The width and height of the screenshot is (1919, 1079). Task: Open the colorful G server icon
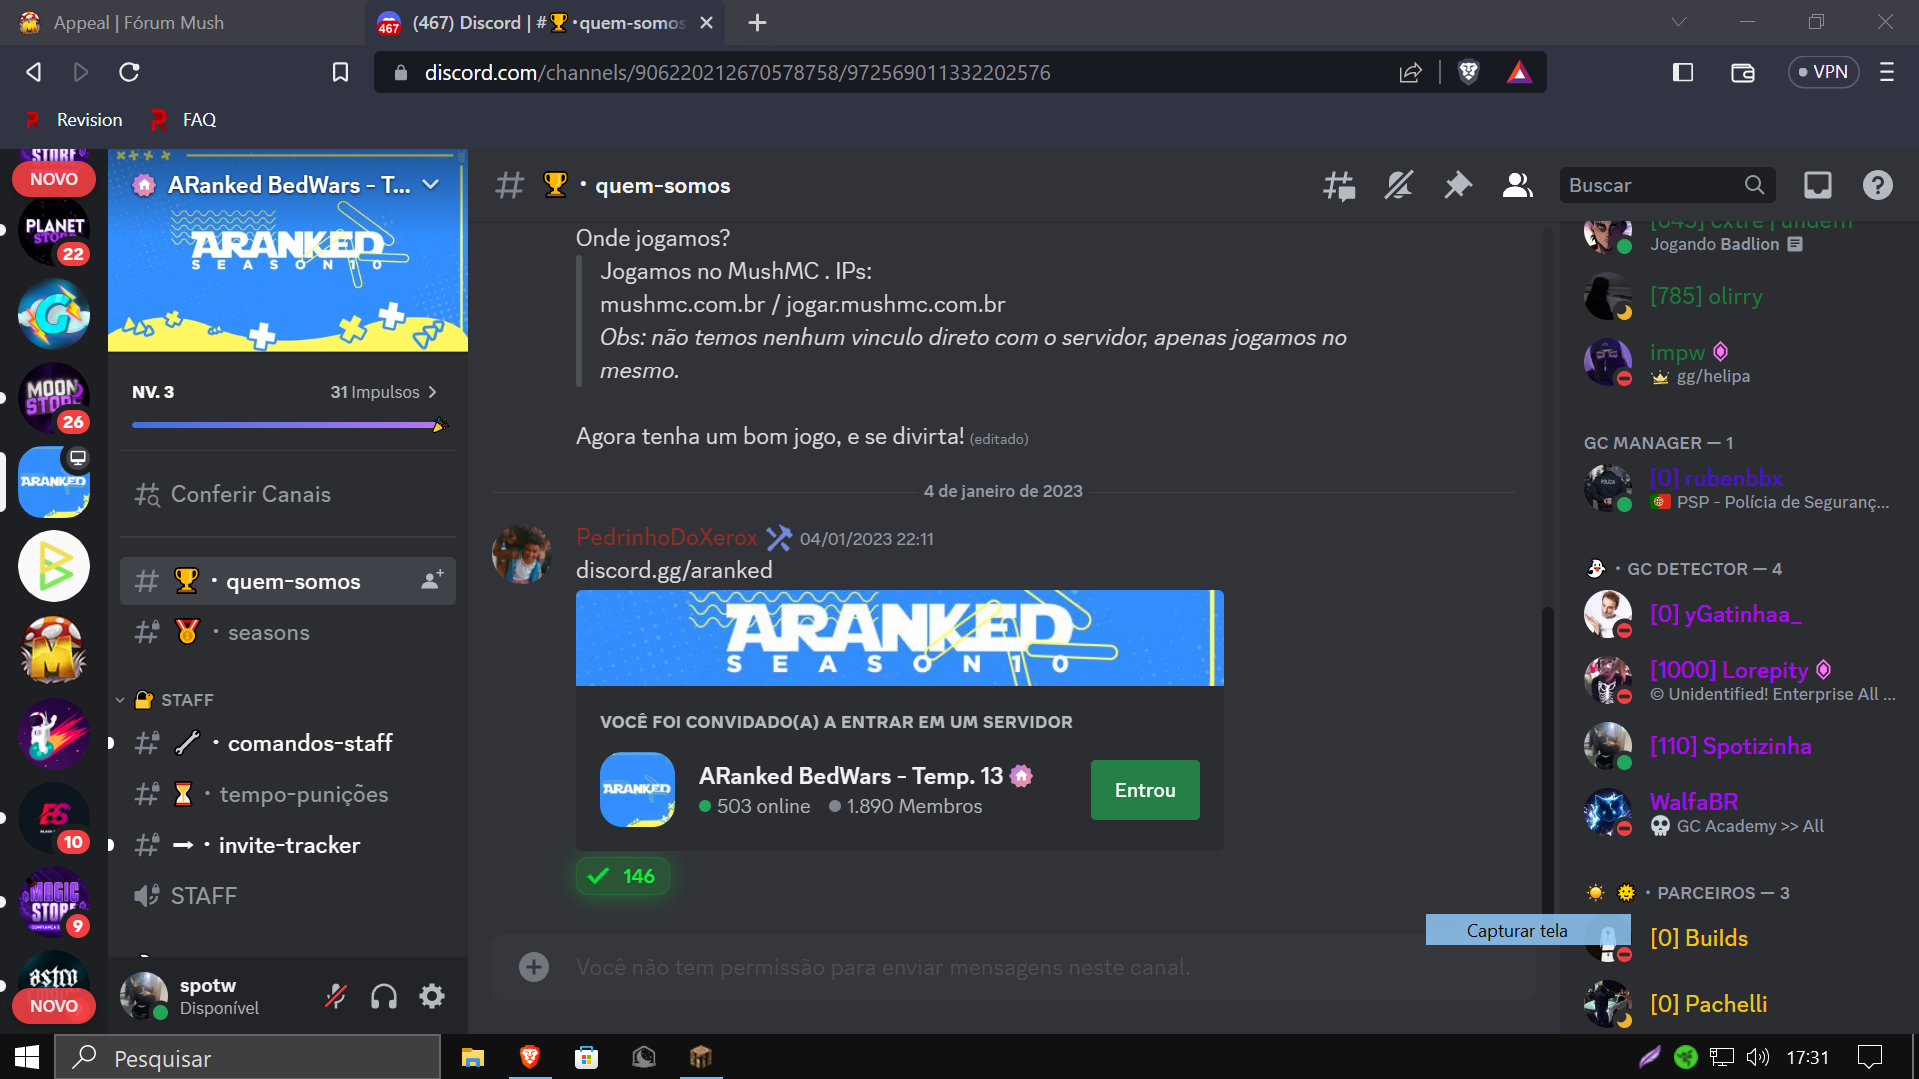tap(54, 314)
